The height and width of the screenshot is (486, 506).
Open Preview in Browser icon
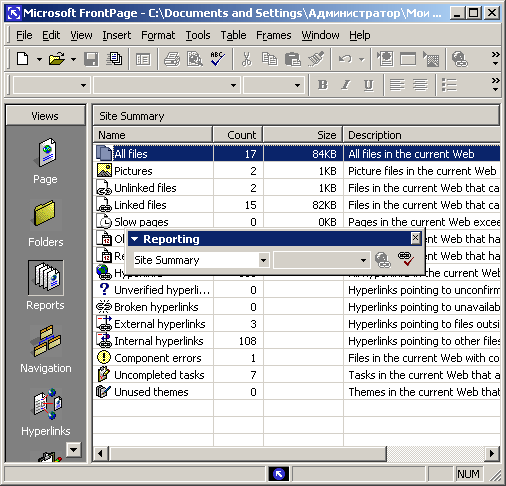(195, 59)
